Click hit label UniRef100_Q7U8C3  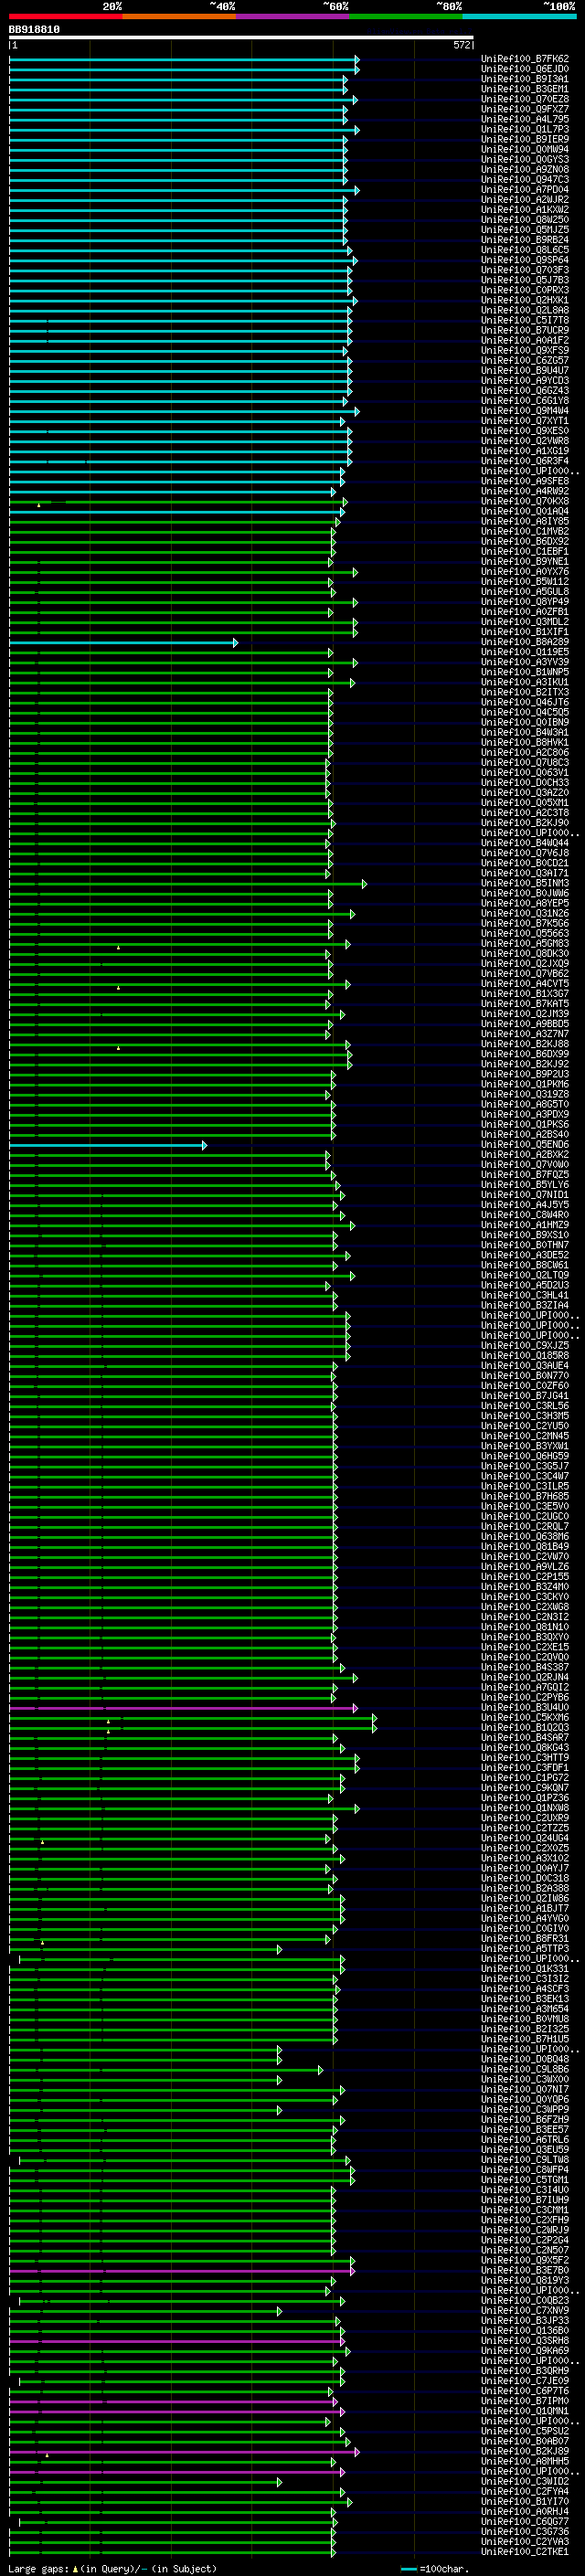tap(525, 762)
